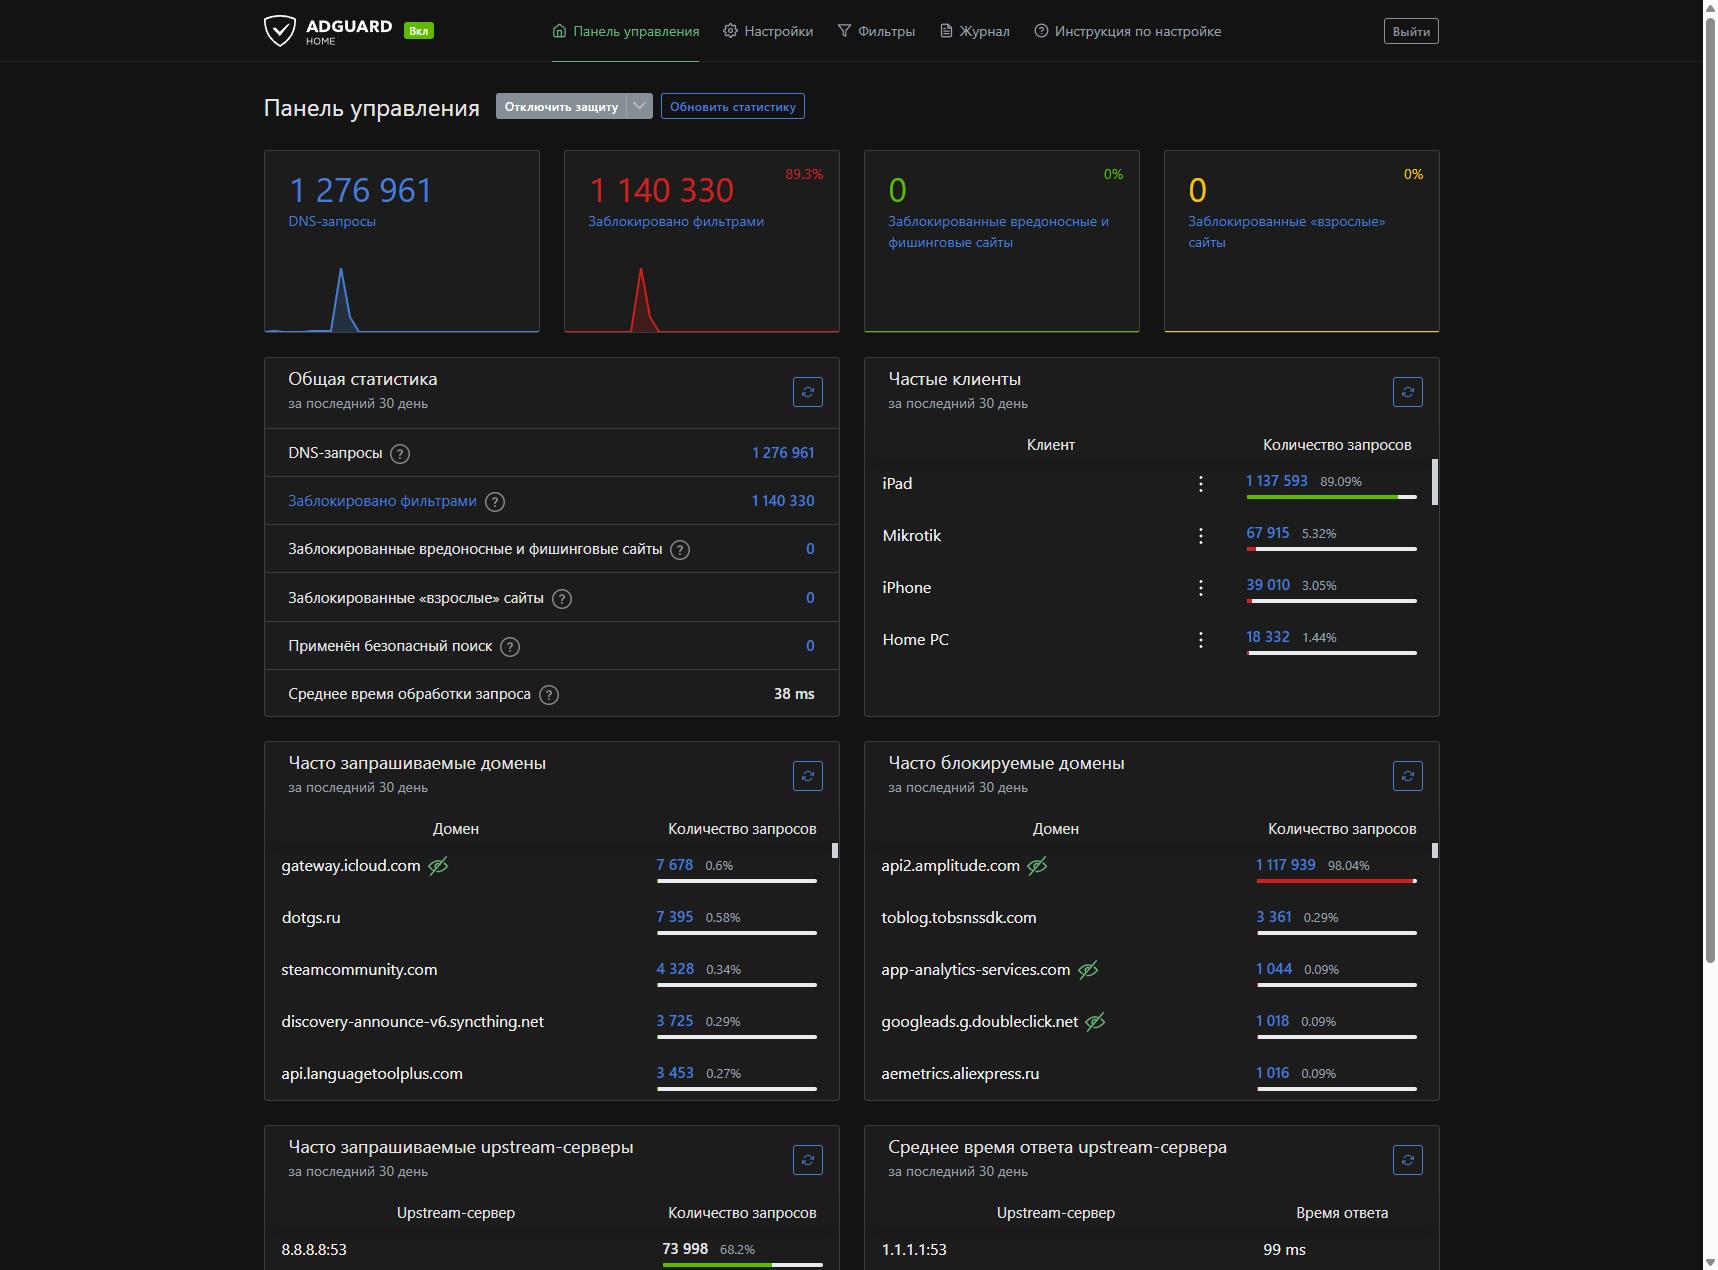The height and width of the screenshot is (1270, 1718).
Task: Open Настройки menu
Action: (x=768, y=31)
